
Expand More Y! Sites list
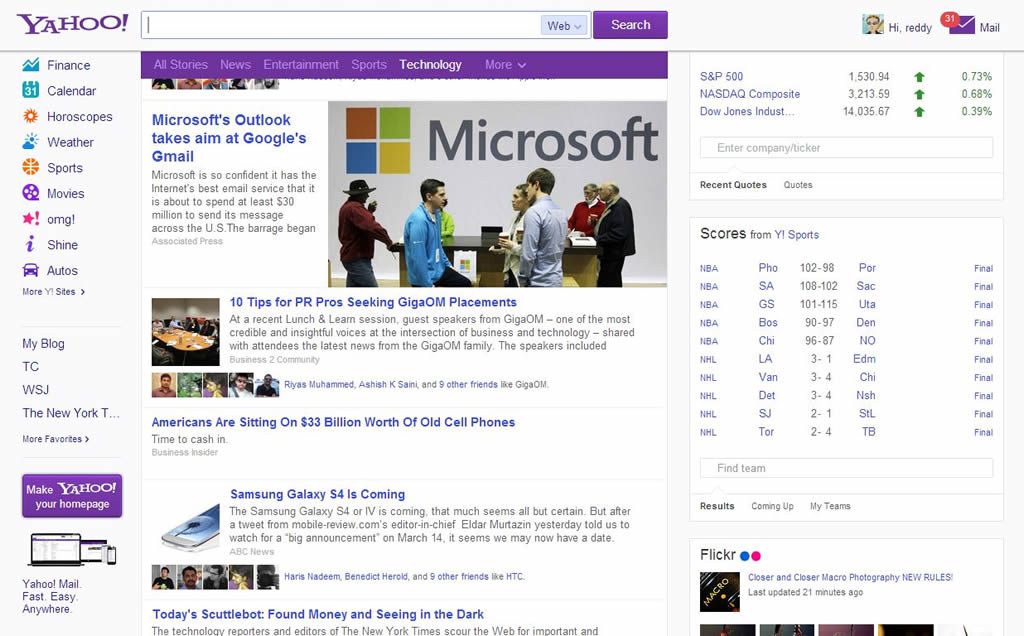coord(54,292)
